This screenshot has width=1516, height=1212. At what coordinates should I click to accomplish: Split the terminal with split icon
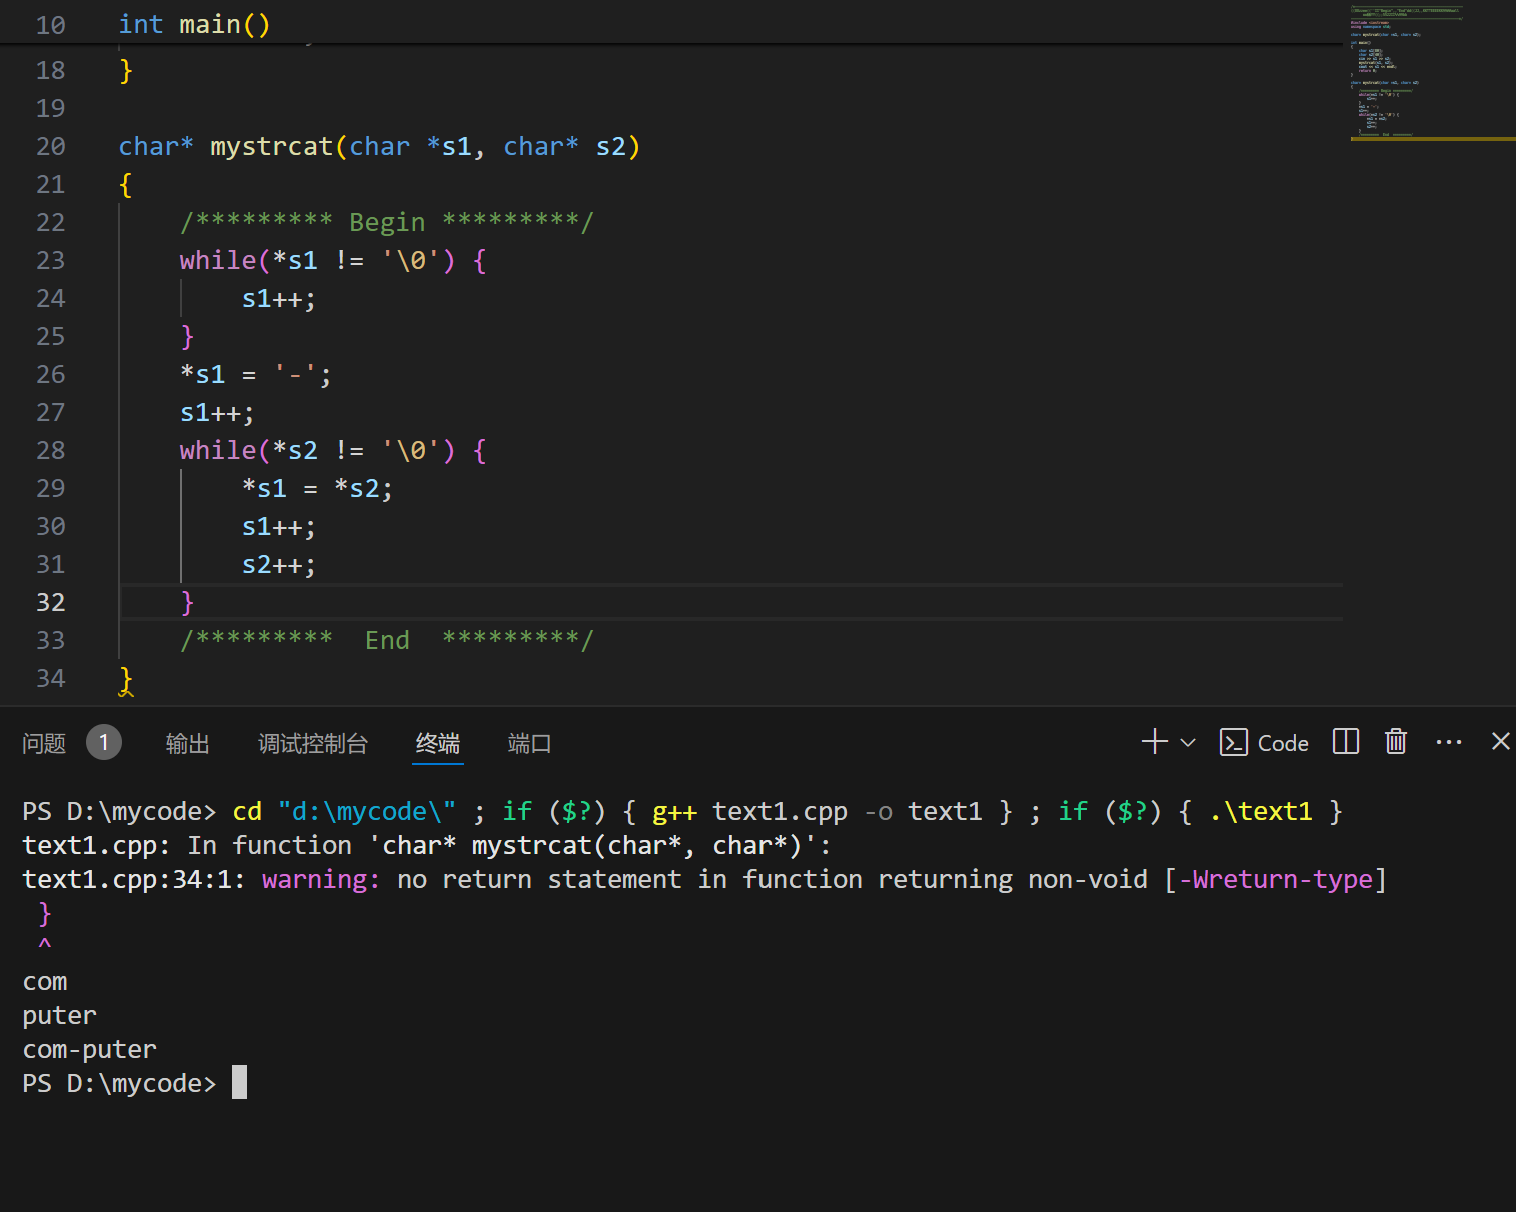point(1346,742)
